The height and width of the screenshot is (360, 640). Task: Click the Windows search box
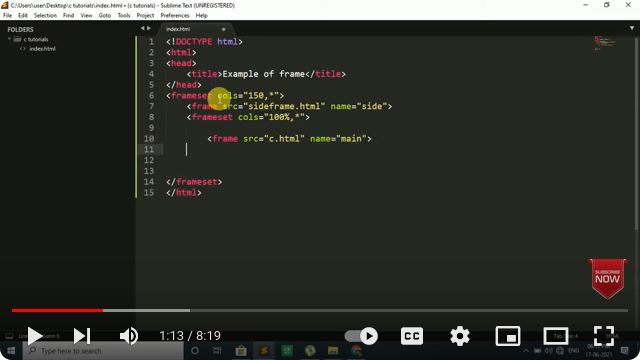coord(103,351)
